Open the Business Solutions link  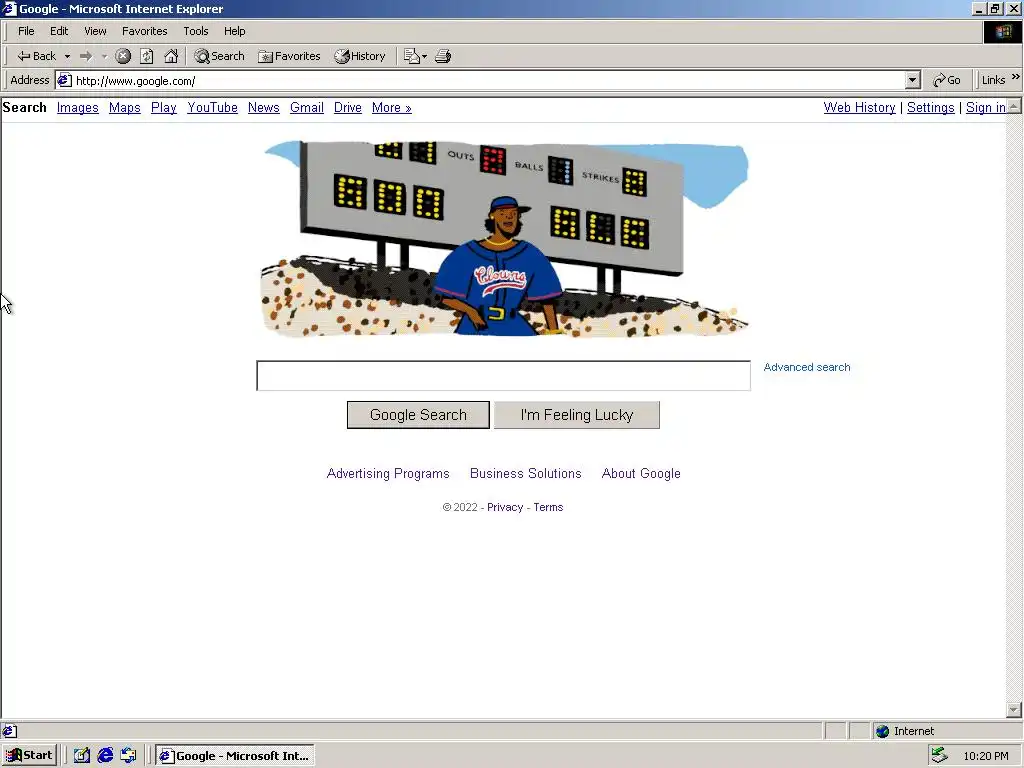point(526,473)
